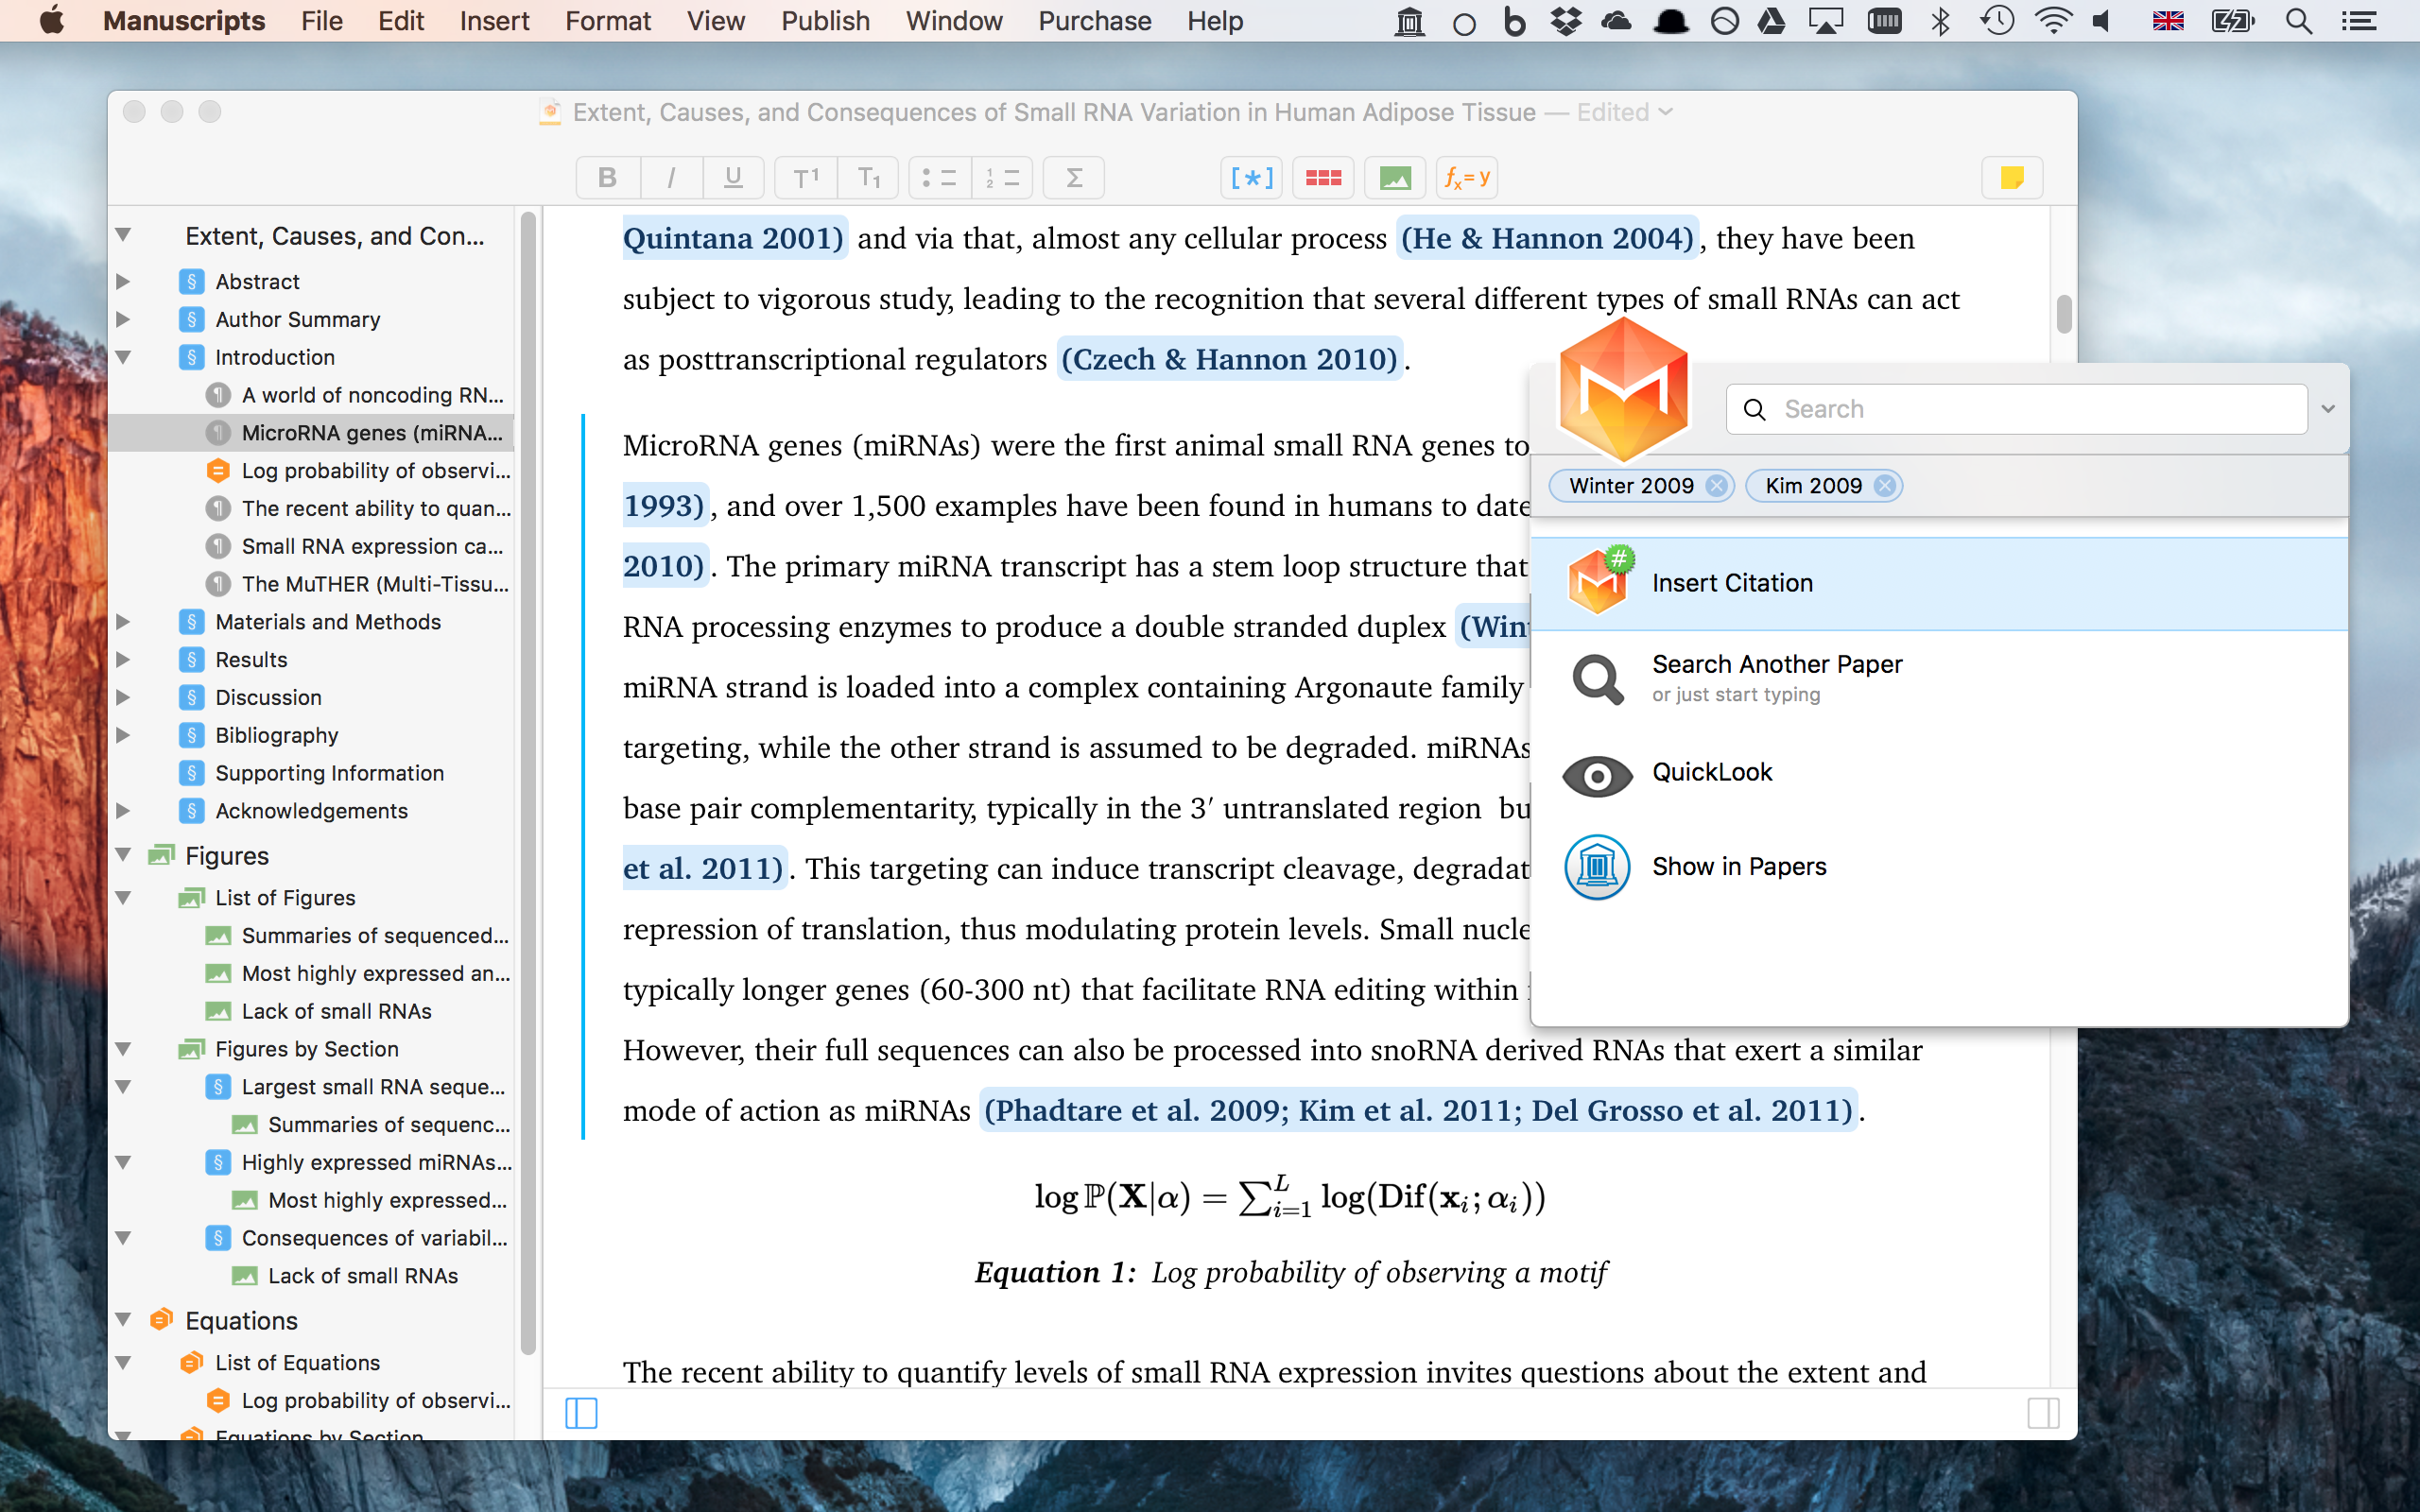Expand the Abstract section
The width and height of the screenshot is (2420, 1512).
tap(123, 282)
